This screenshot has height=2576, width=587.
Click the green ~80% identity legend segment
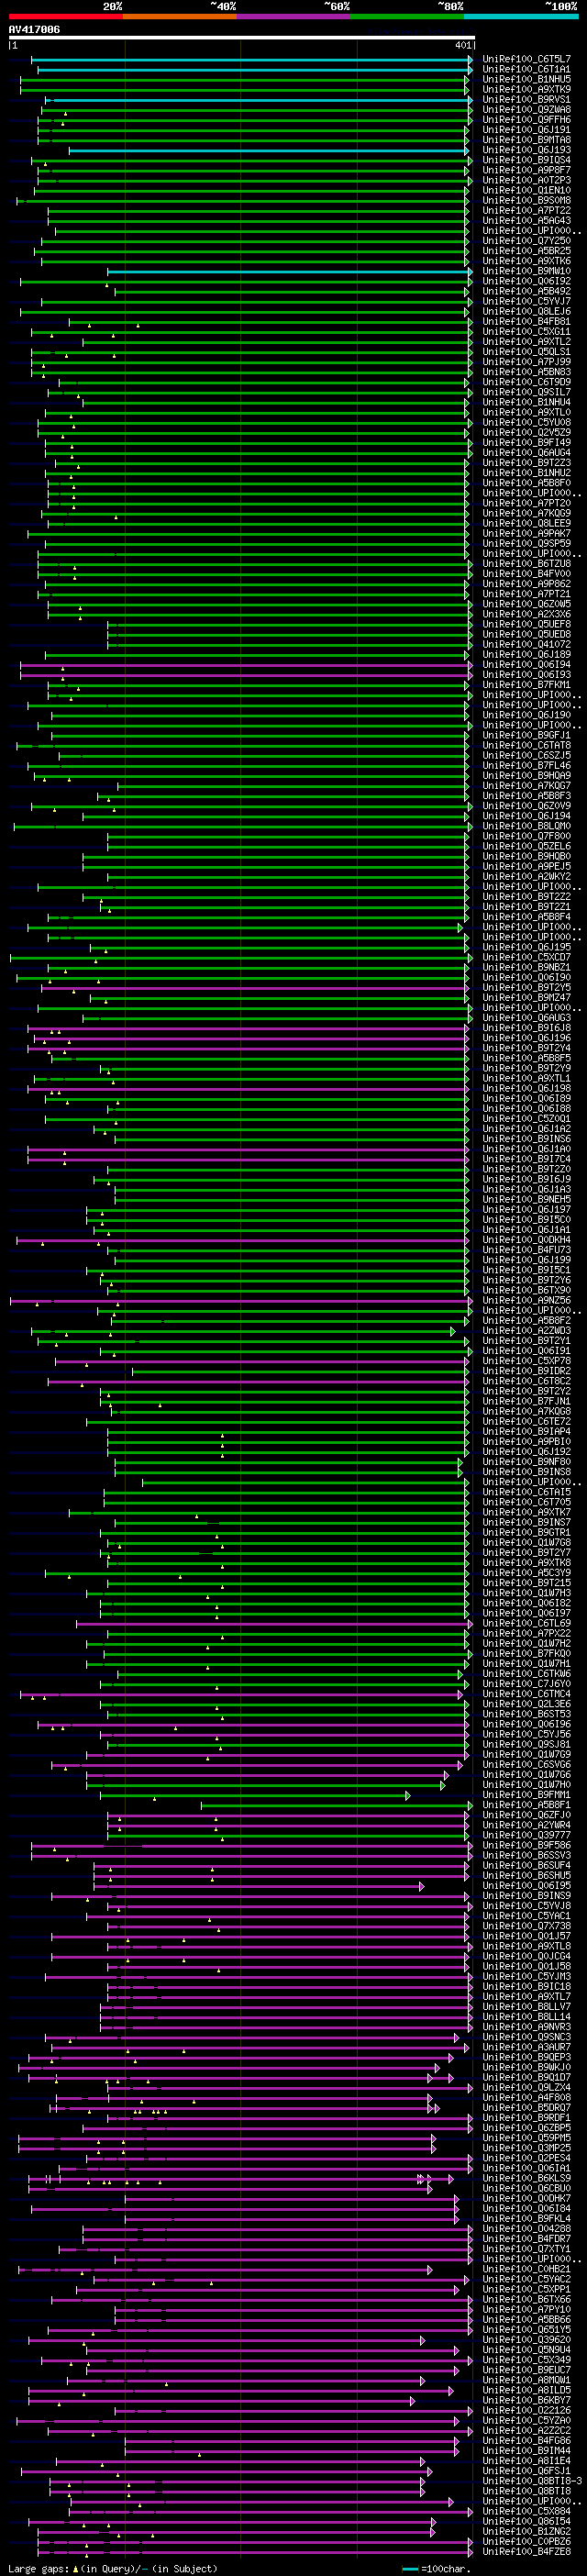pos(407,16)
